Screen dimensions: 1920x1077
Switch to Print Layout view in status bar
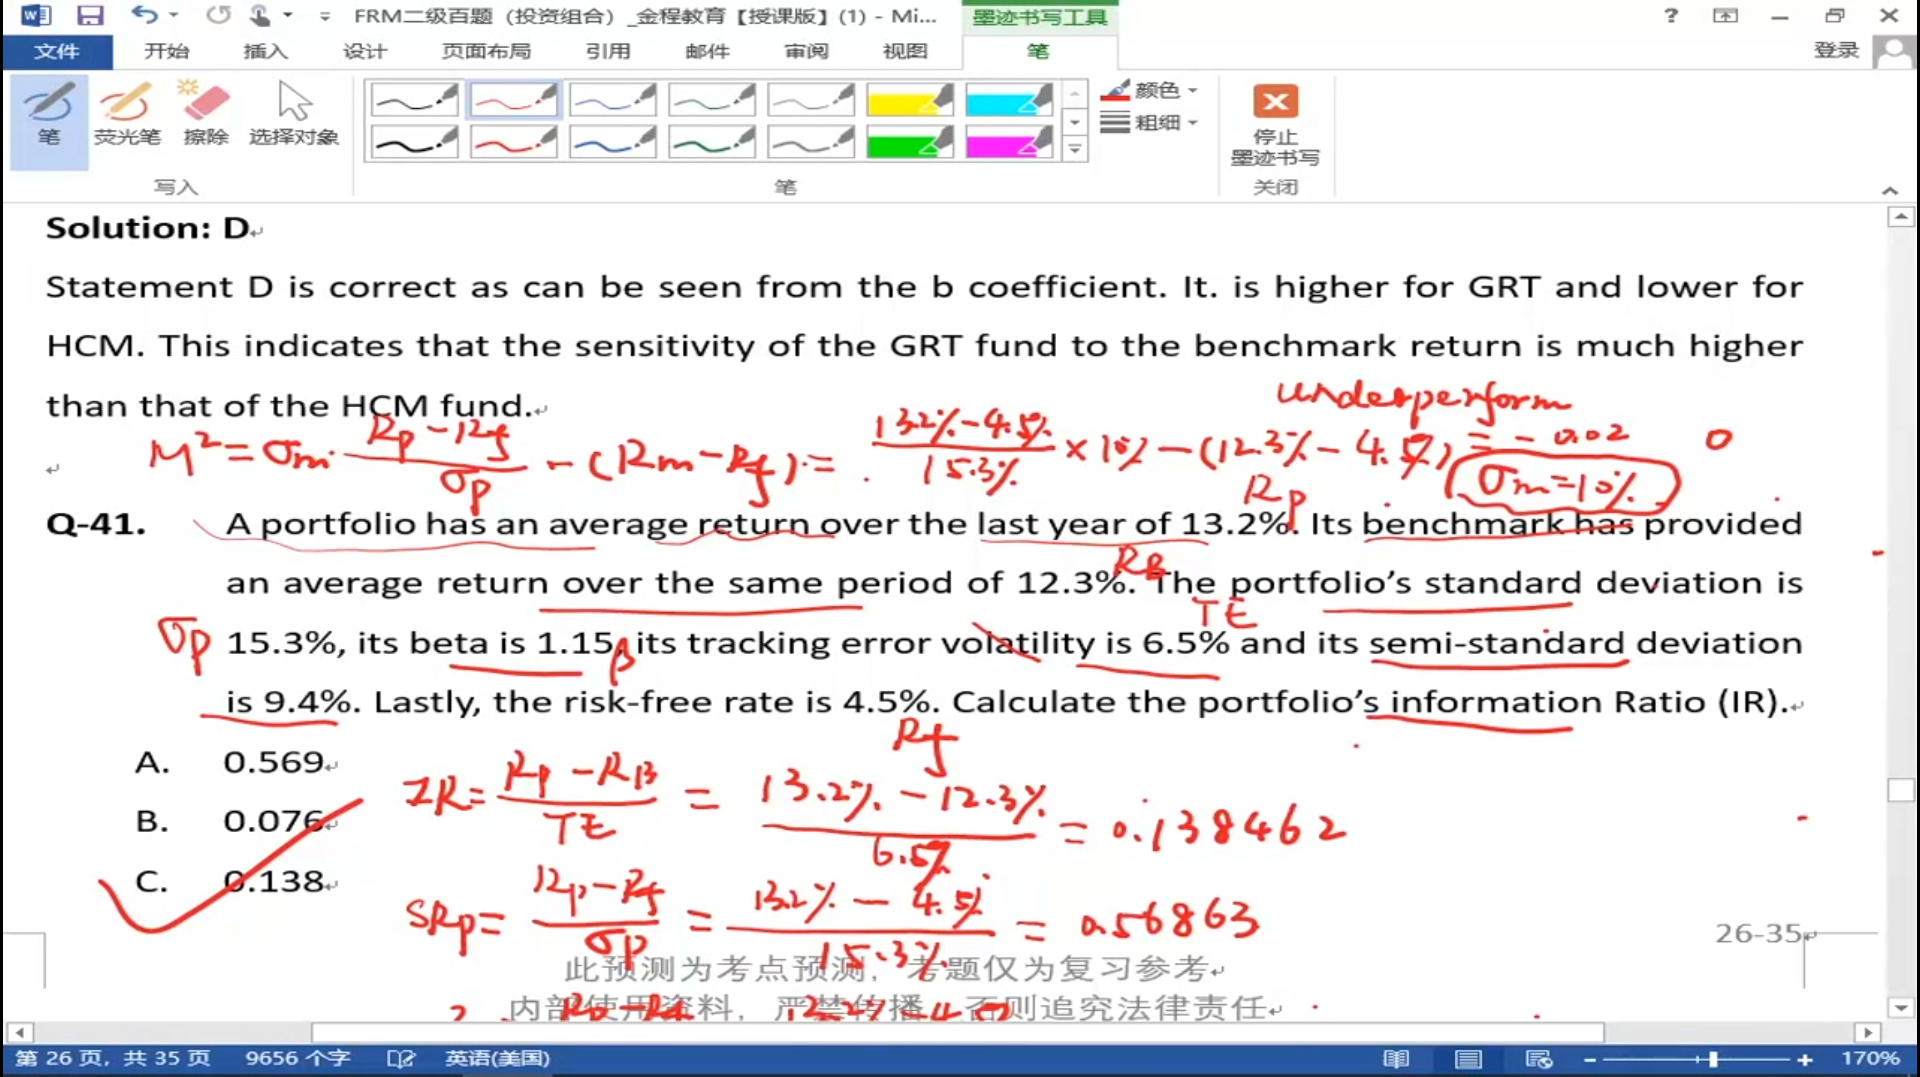[x=1467, y=1059]
